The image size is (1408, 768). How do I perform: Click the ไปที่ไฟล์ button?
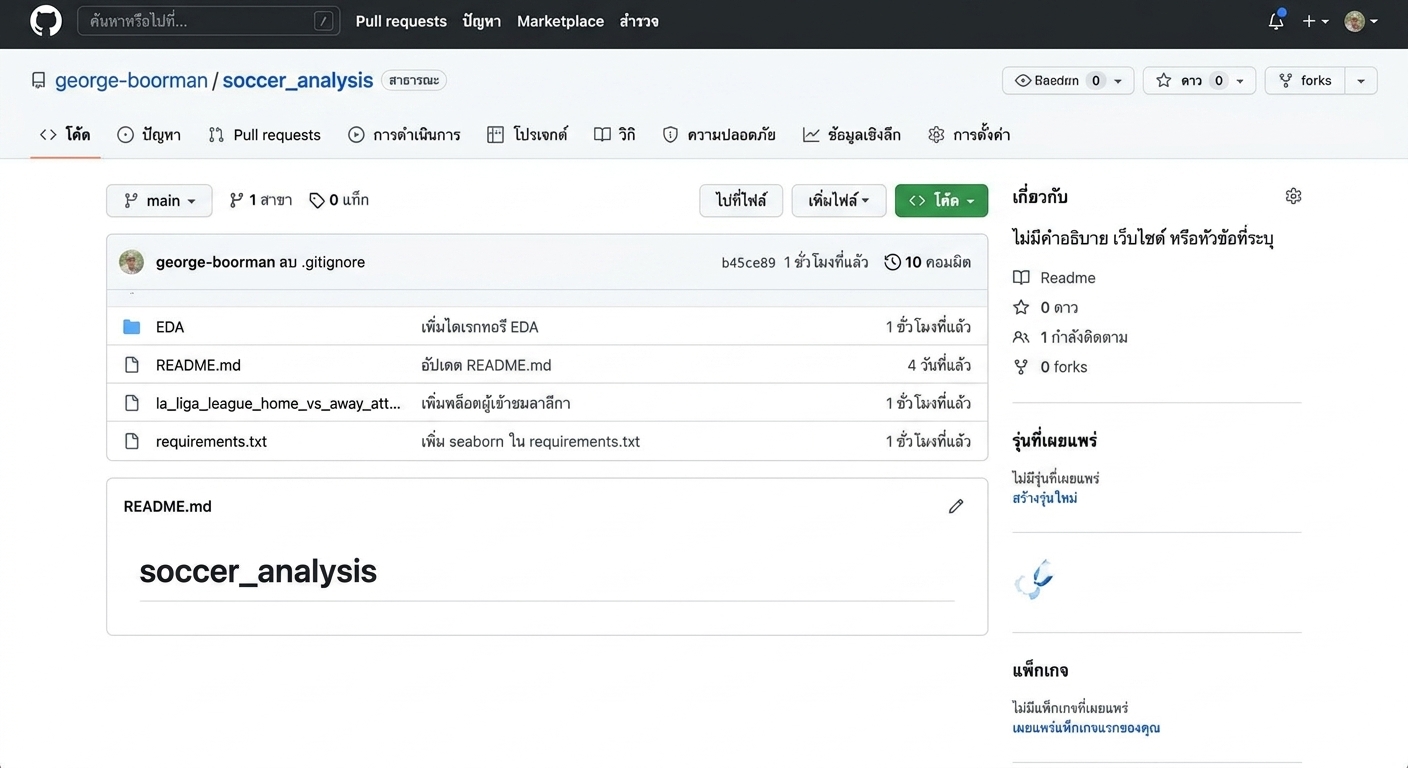click(x=741, y=200)
